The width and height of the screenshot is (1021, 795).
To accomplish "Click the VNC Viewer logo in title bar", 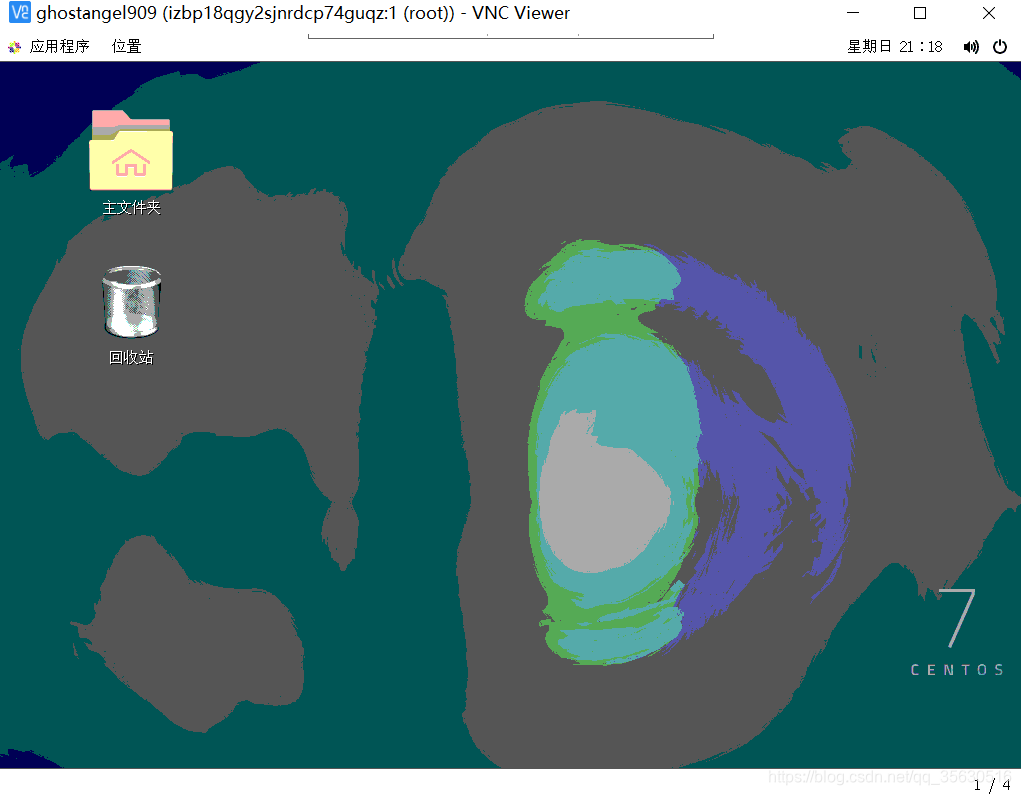I will click(x=20, y=12).
